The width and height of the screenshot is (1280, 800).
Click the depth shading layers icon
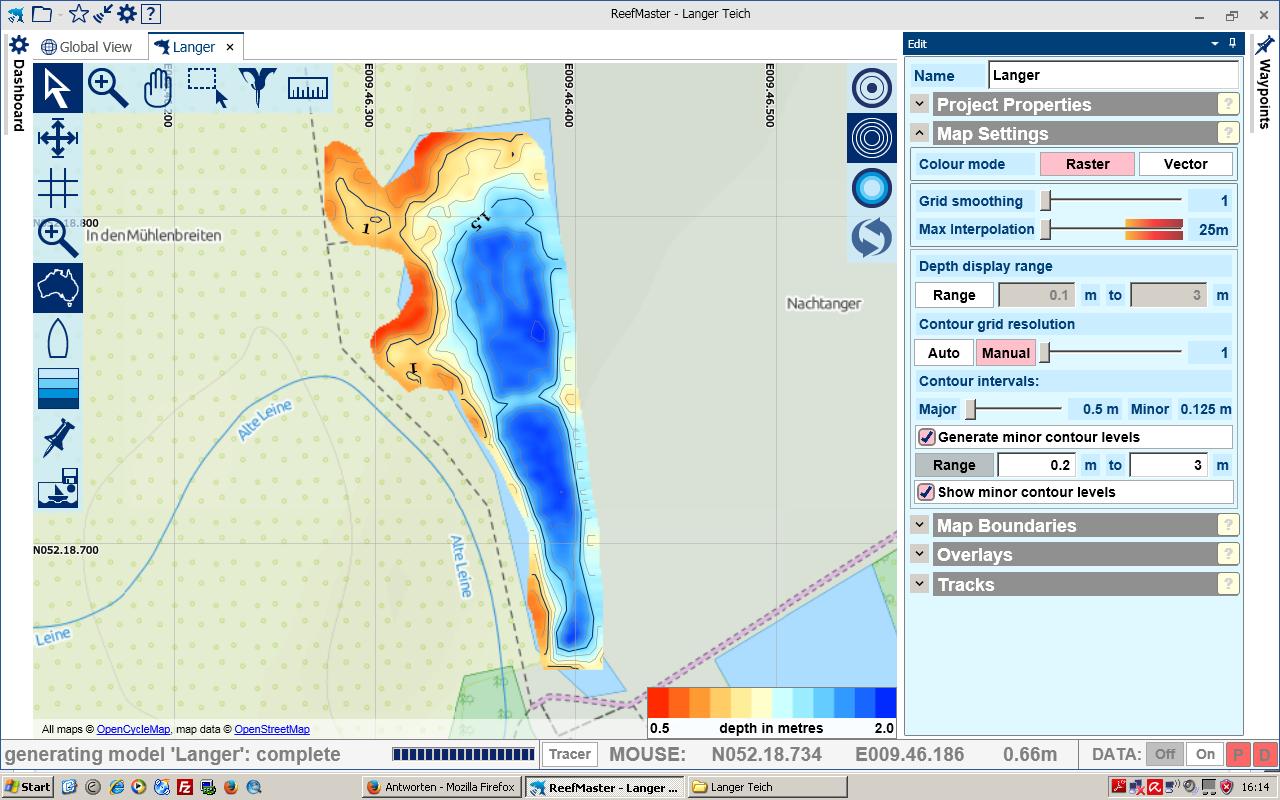click(57, 388)
